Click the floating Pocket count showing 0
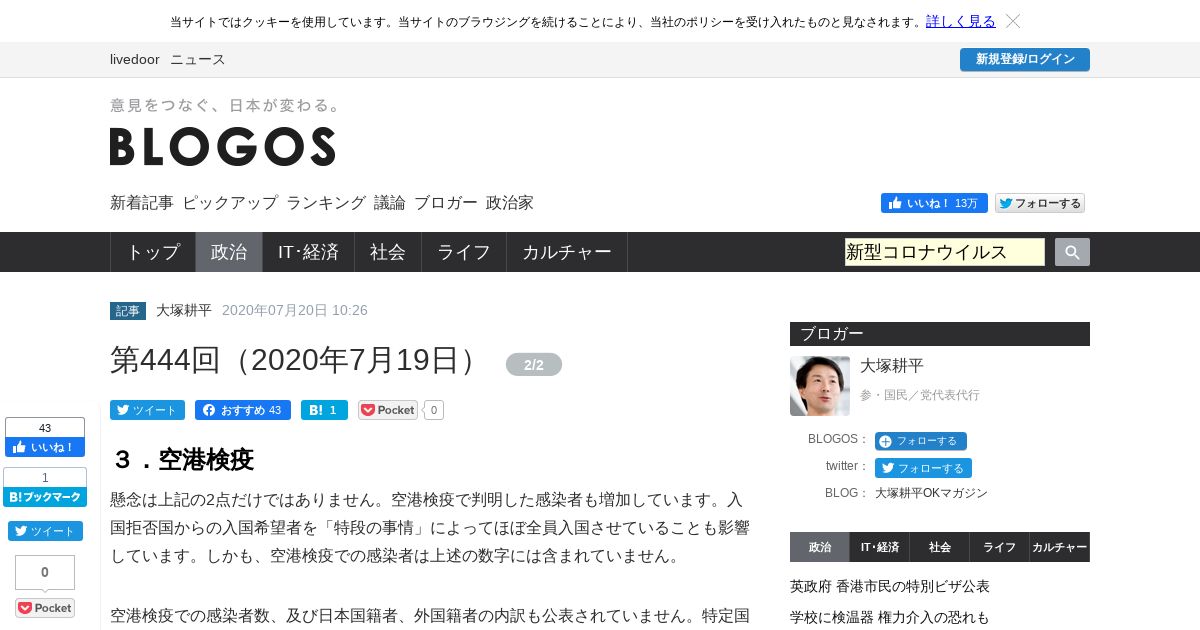Viewport: 1200px width, 630px height. click(45, 572)
